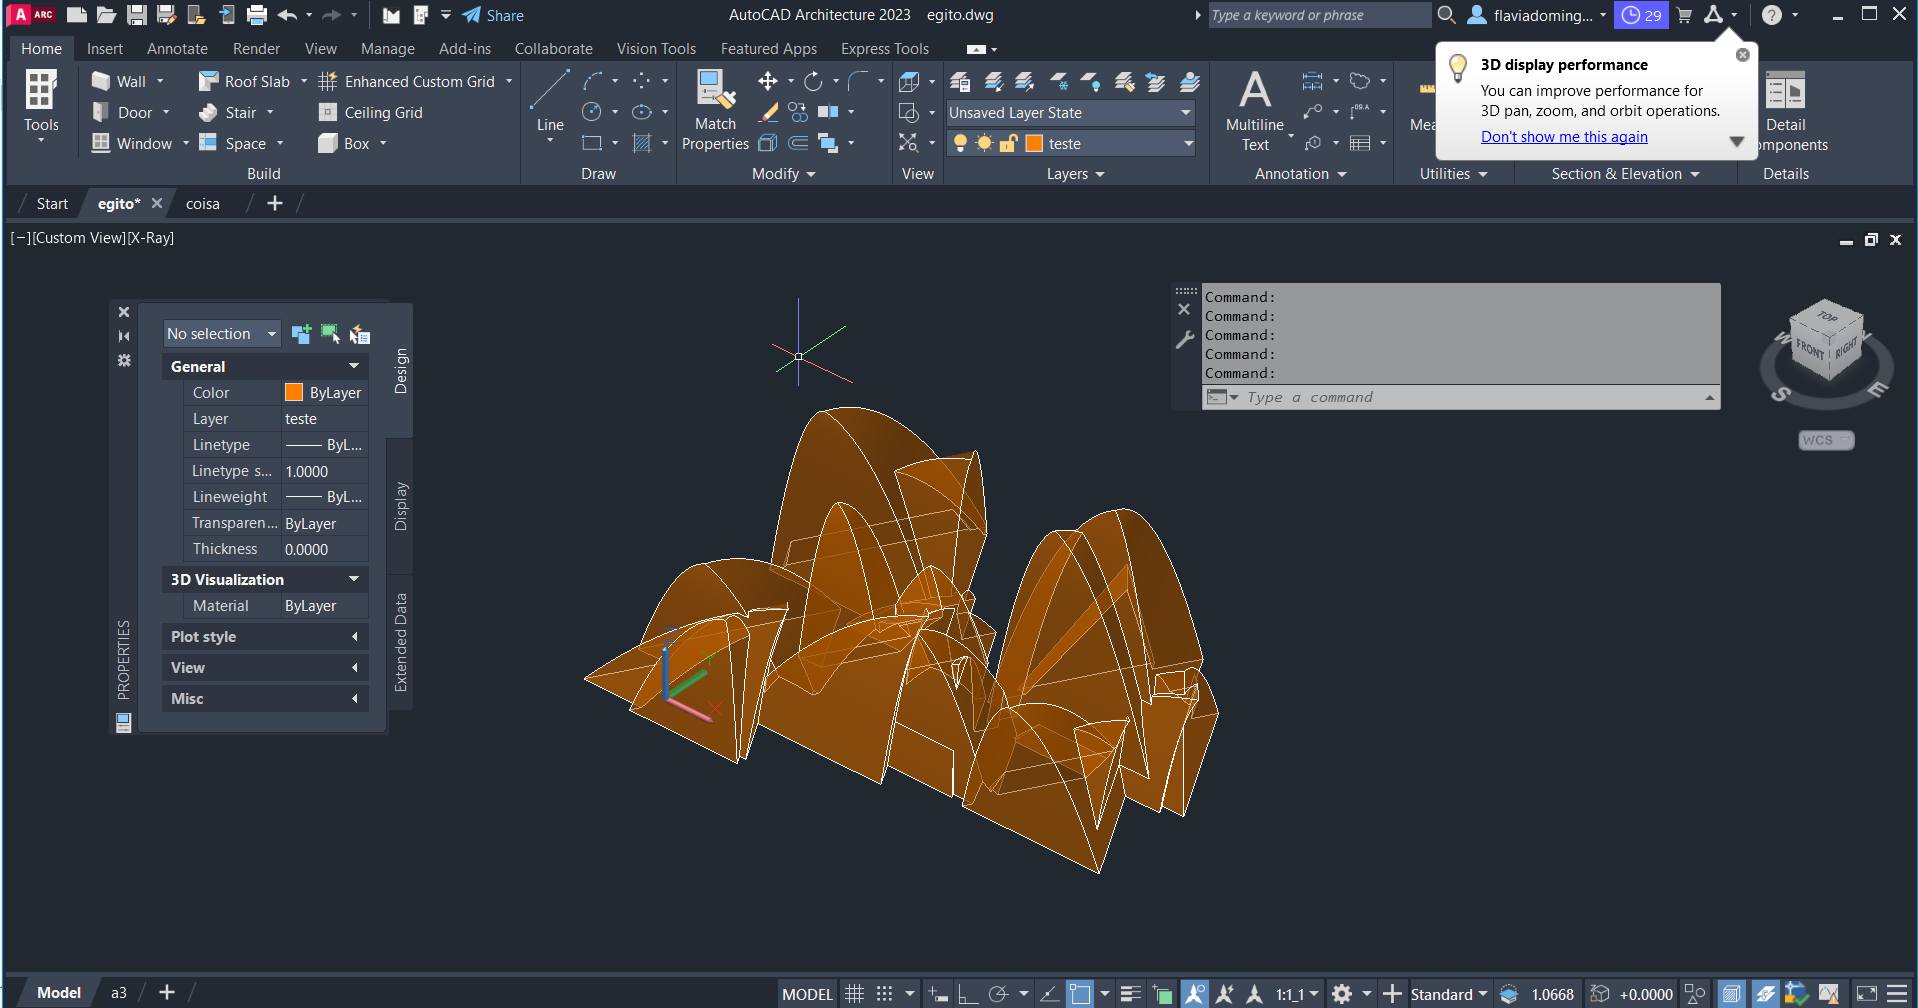Toggle grid display in status bar
1918x1008 pixels.
coord(854,994)
